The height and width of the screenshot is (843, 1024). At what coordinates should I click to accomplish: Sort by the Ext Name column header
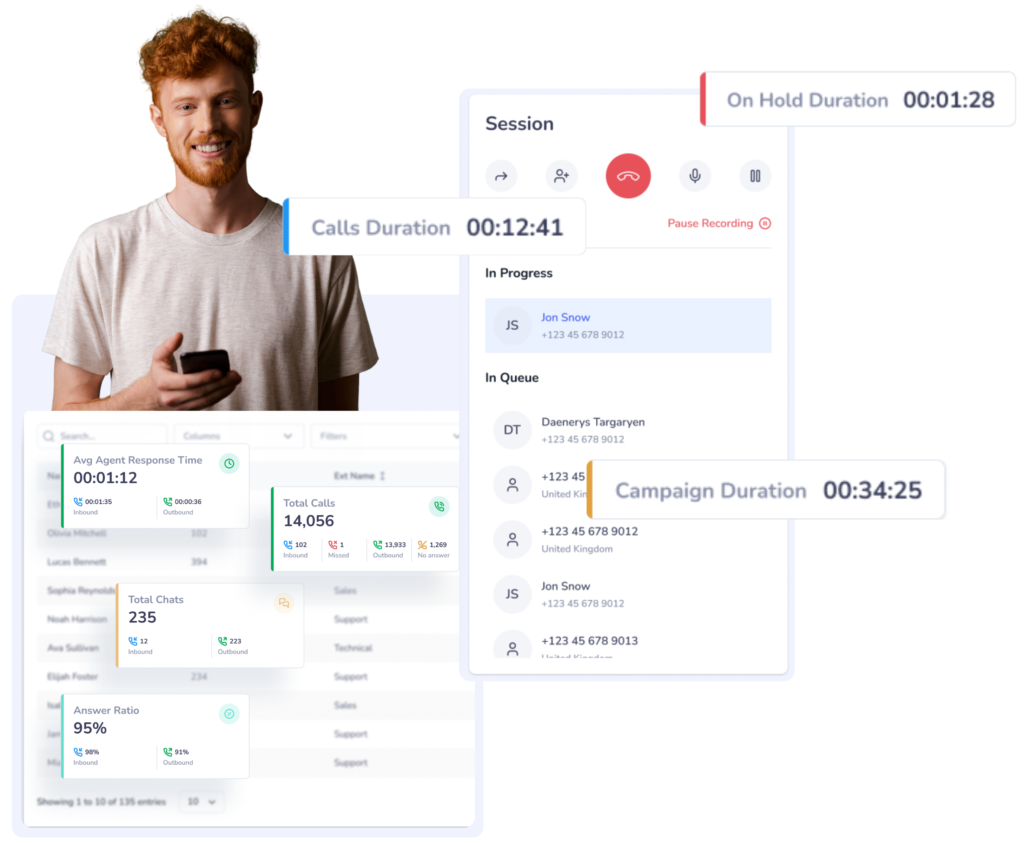[358, 476]
